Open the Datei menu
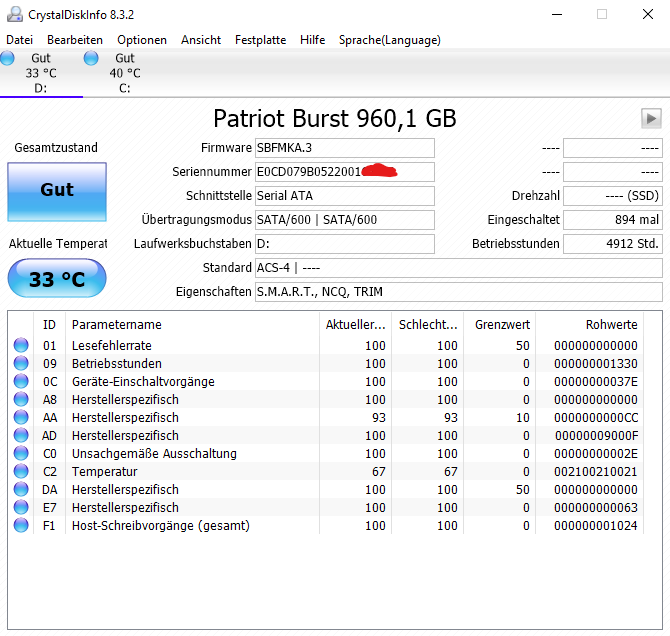Viewport: 670px width, 636px height. point(19,40)
